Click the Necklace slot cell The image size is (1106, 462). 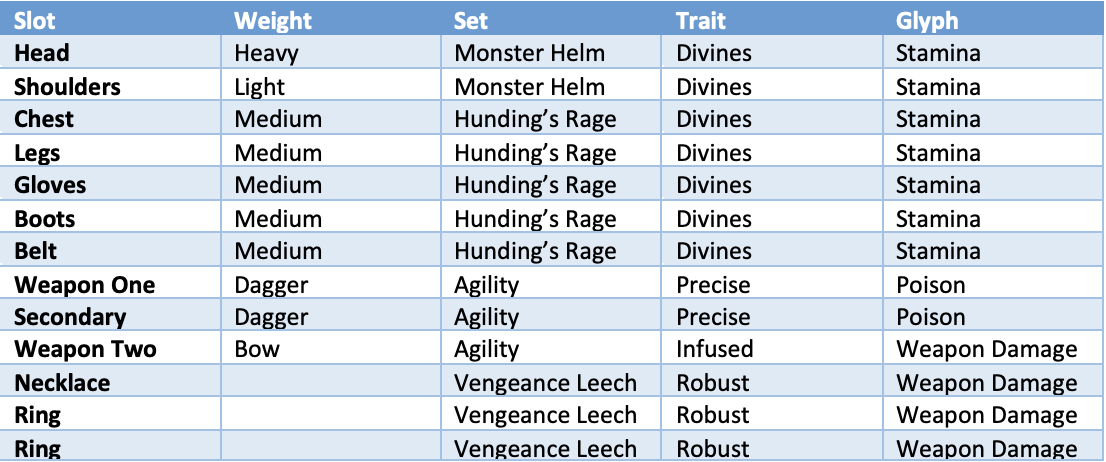coord(62,383)
